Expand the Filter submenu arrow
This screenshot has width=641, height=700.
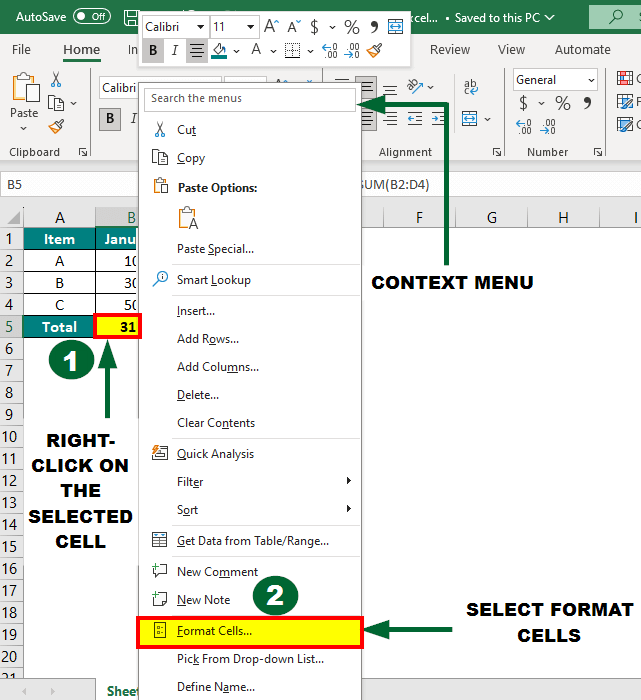(349, 481)
